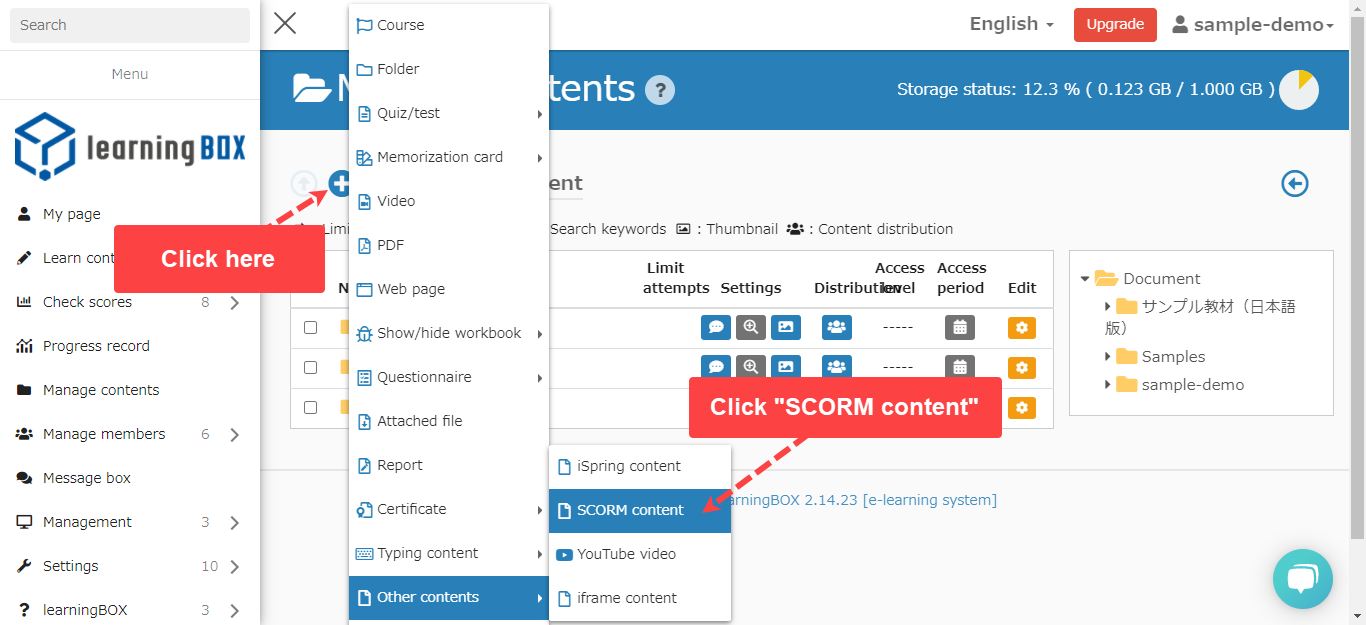This screenshot has height=625, width=1366.
Task: Tick the first row checkbox
Action: 311,327
